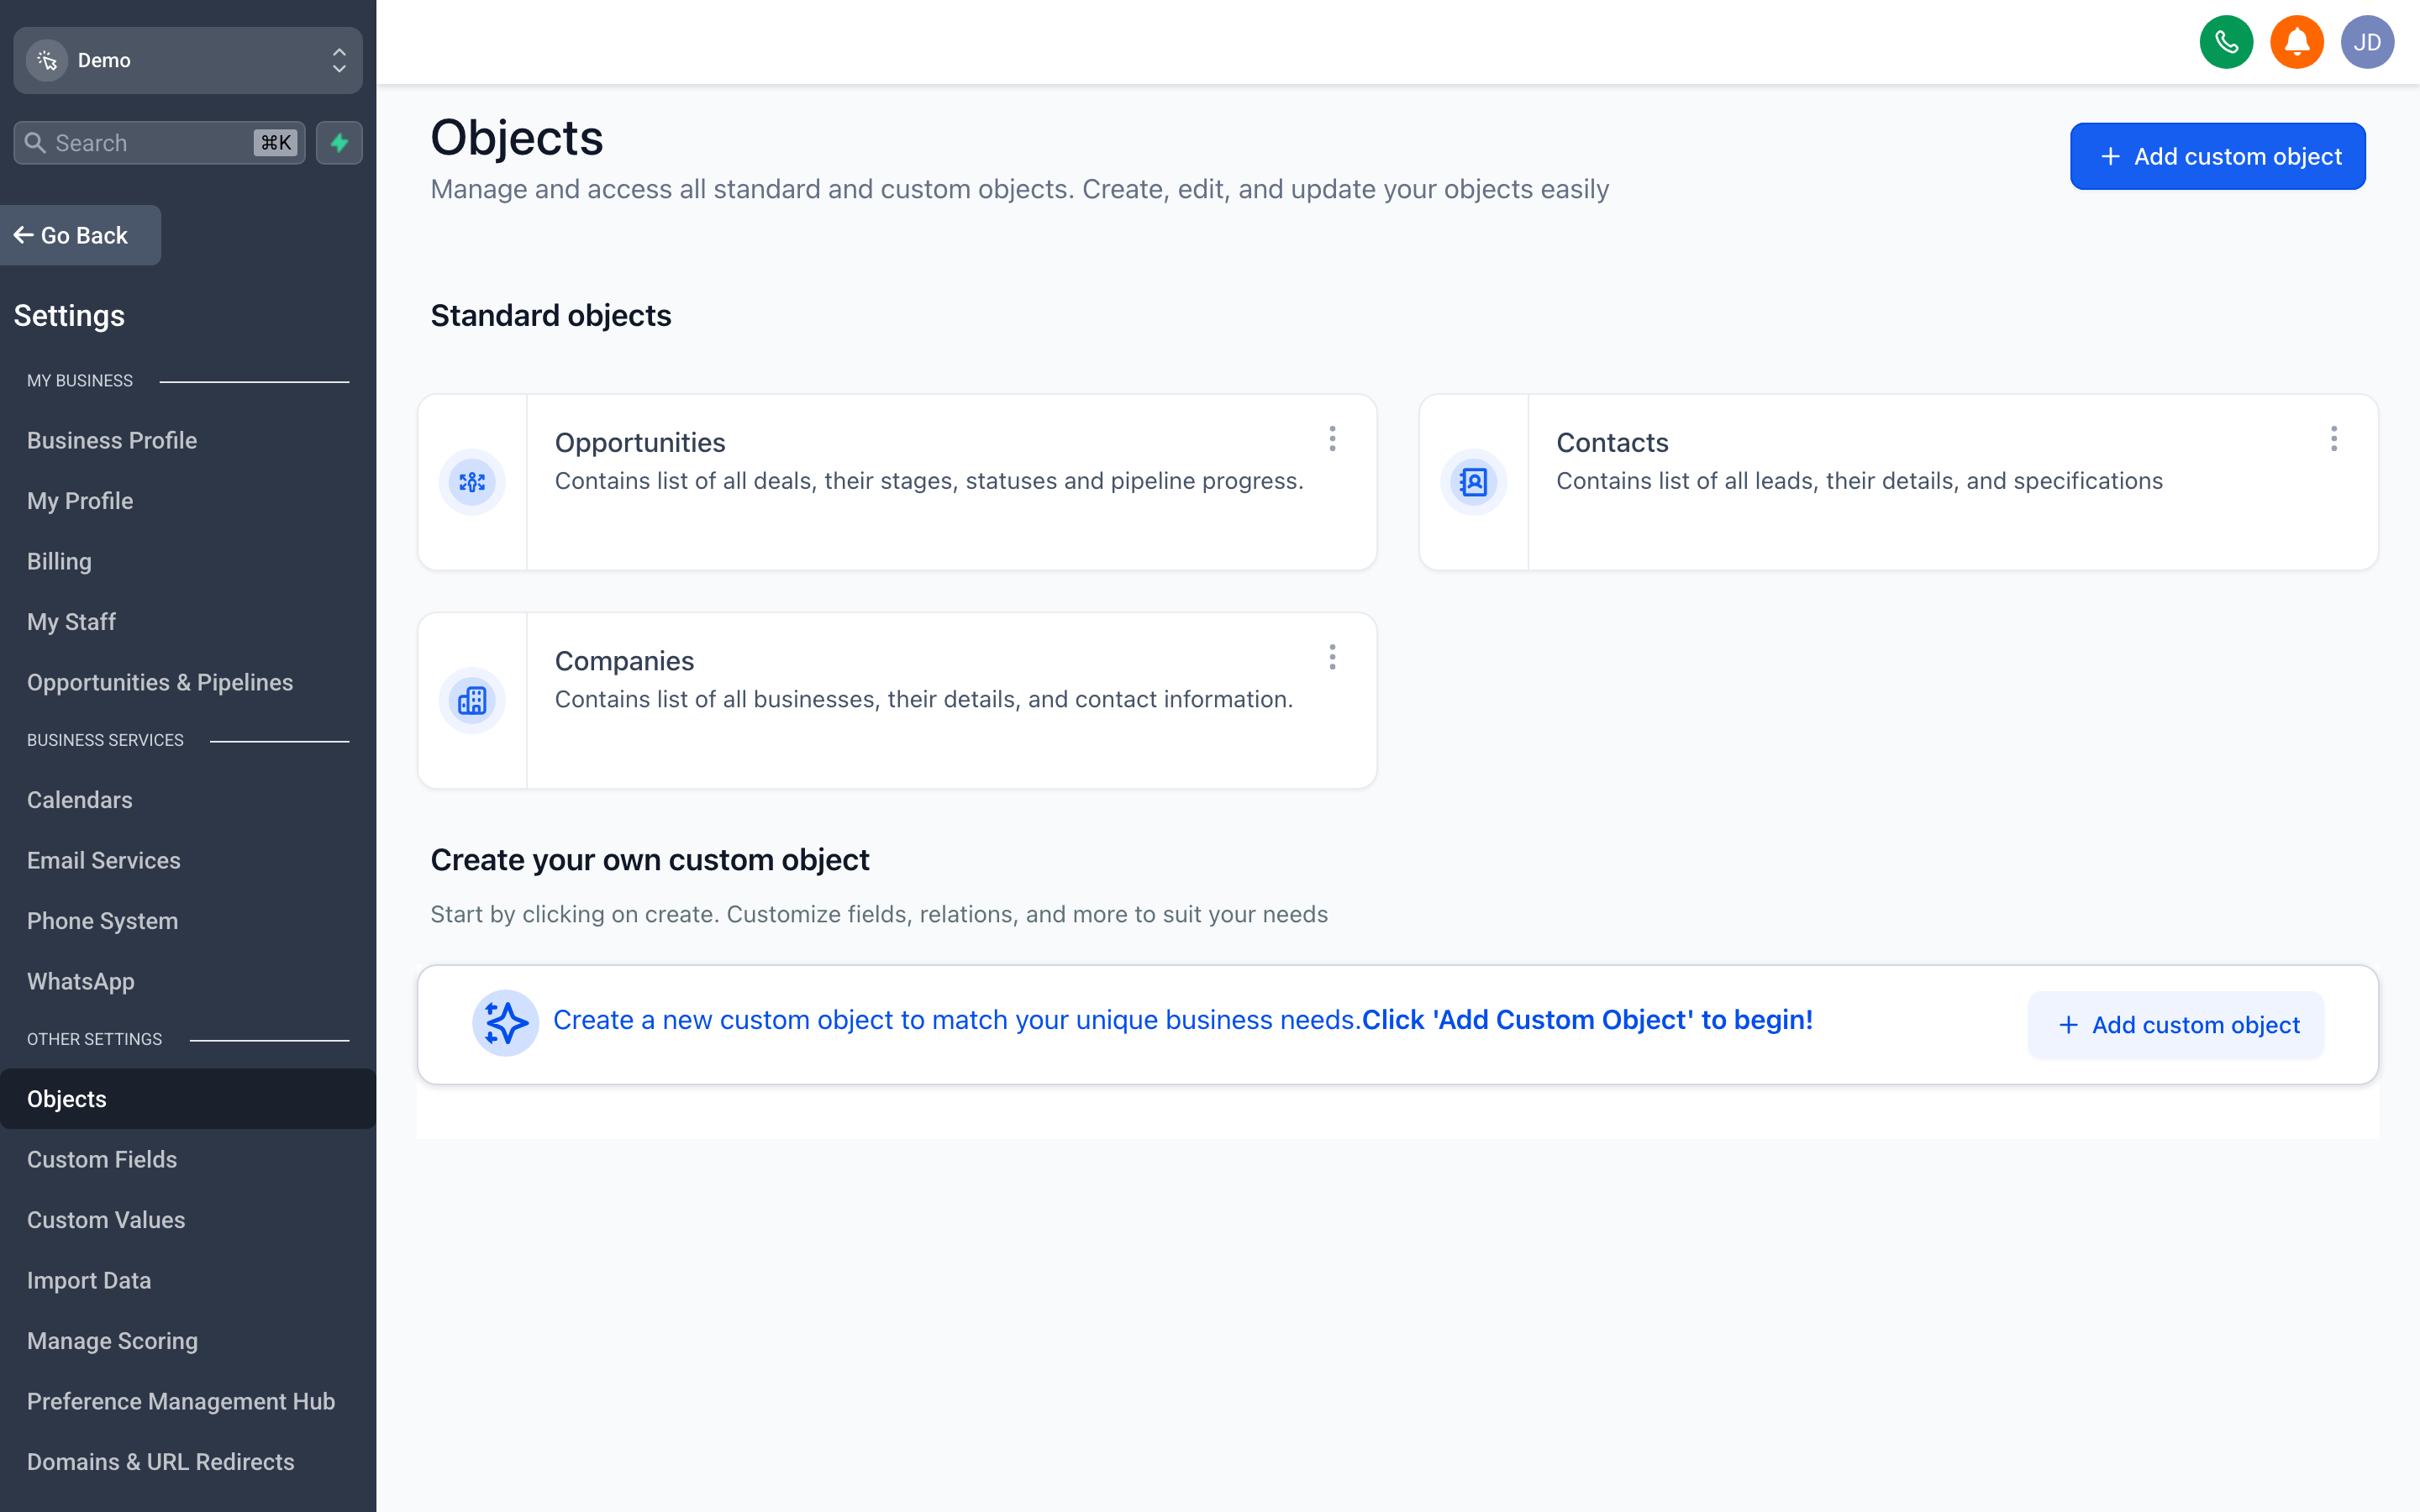Click the magnifier icon in search
This screenshot has height=1512, width=2420.
(x=35, y=143)
